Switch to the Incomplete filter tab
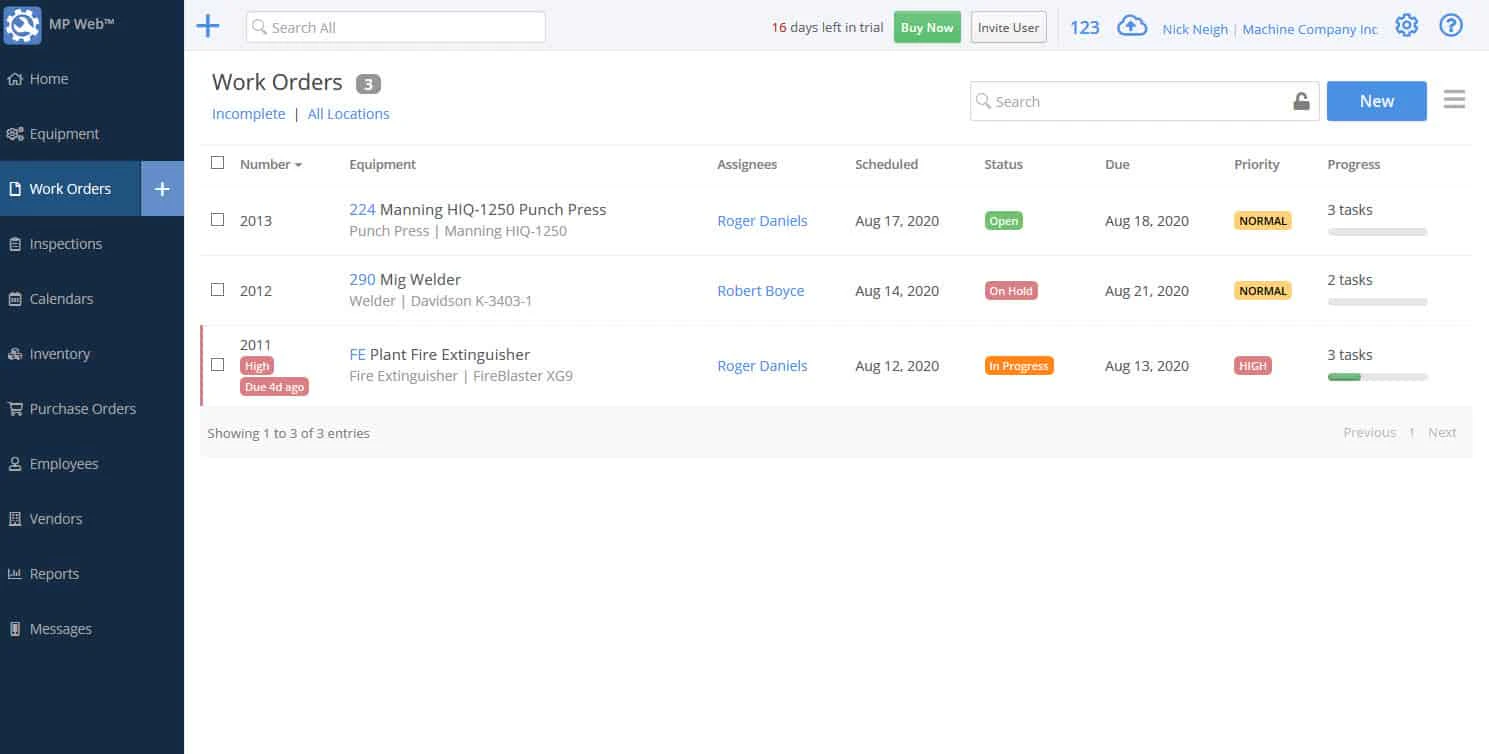The height and width of the screenshot is (754, 1489). (248, 113)
